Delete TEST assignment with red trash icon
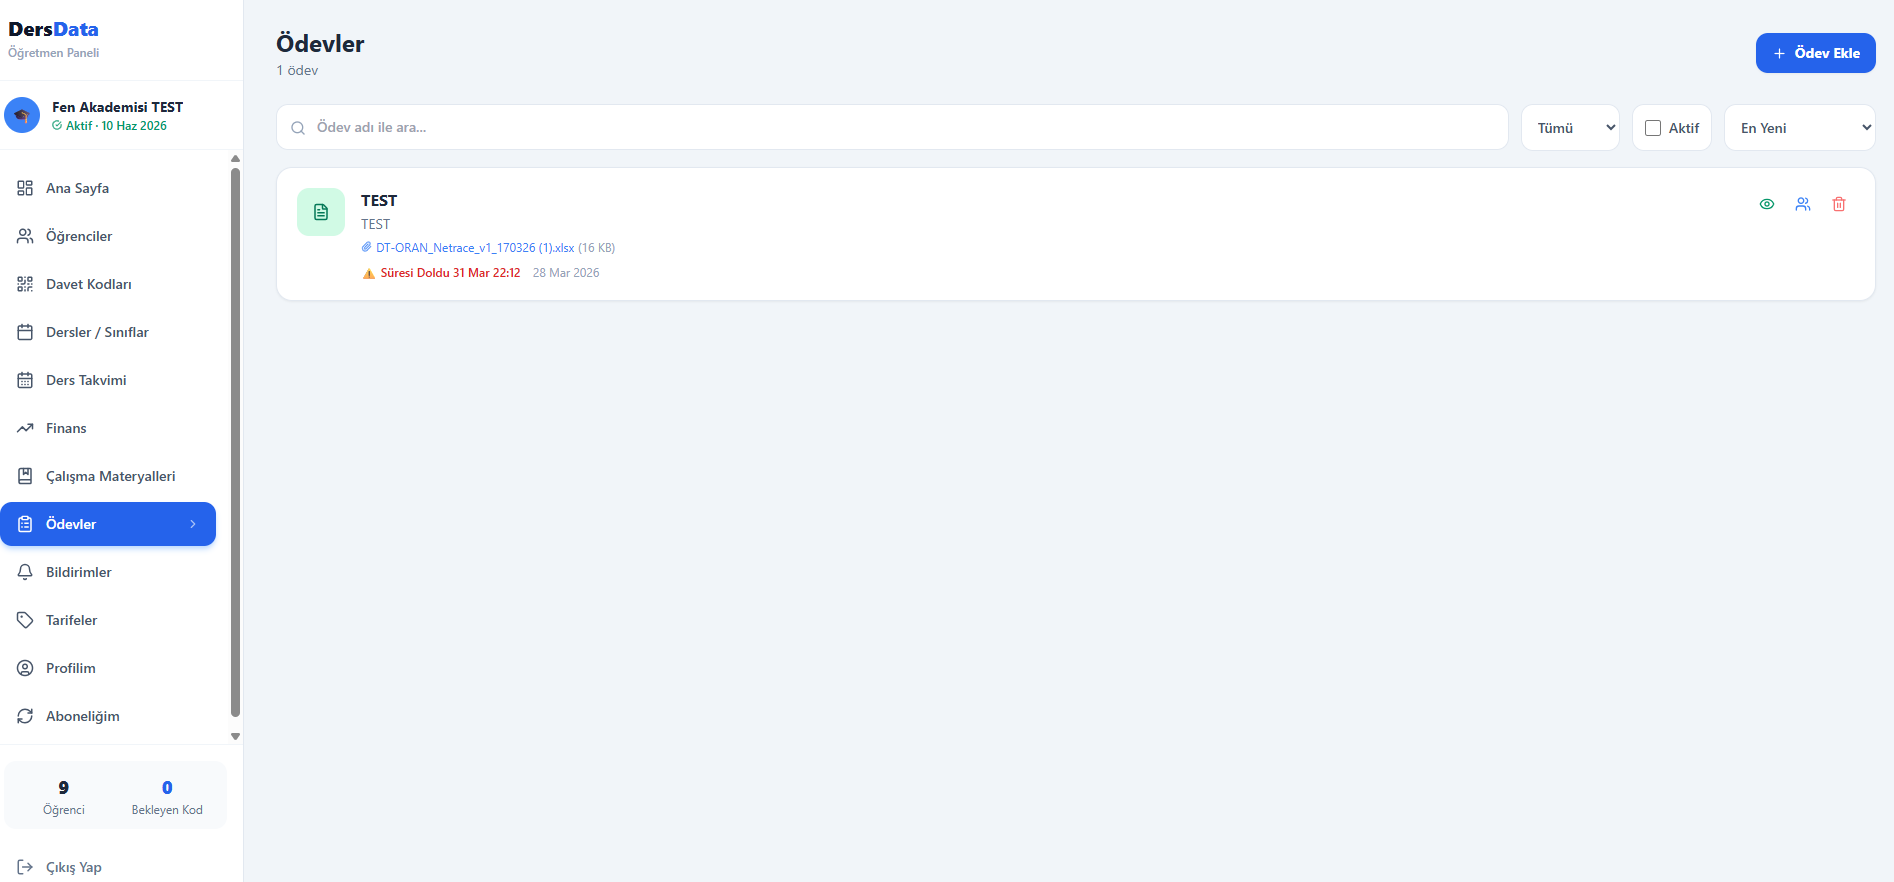The image size is (1894, 882). 1839,204
